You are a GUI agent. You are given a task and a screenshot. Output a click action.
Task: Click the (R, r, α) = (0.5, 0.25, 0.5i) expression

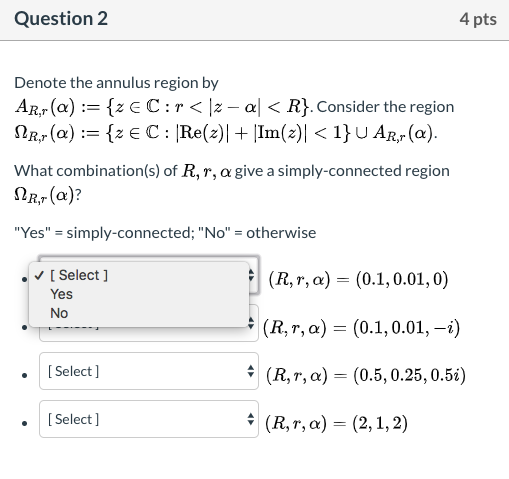point(366,375)
